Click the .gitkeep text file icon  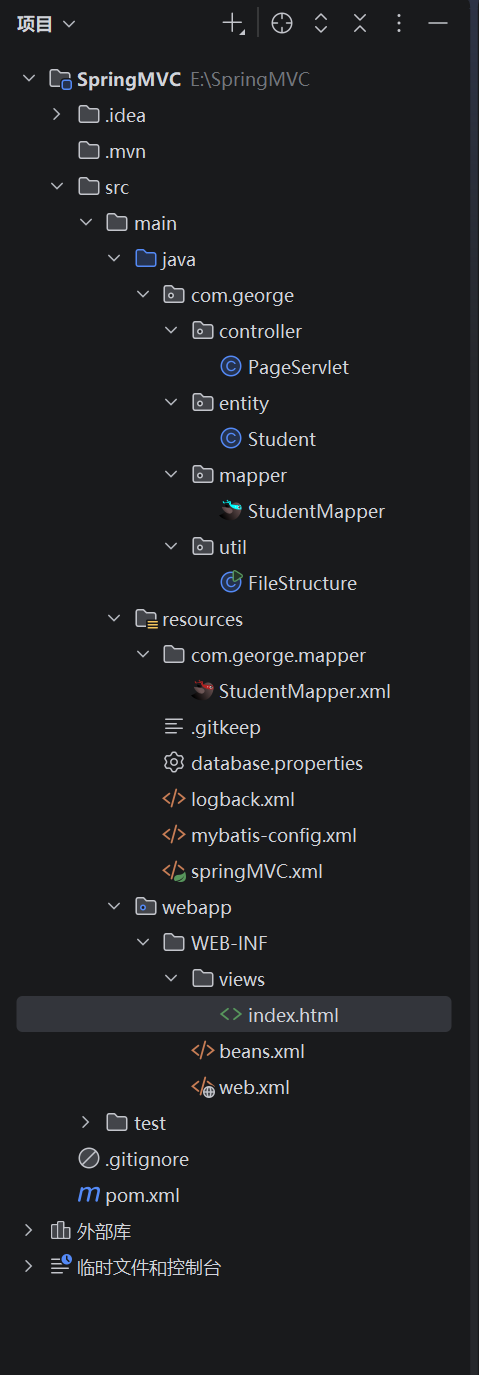pyautogui.click(x=174, y=727)
